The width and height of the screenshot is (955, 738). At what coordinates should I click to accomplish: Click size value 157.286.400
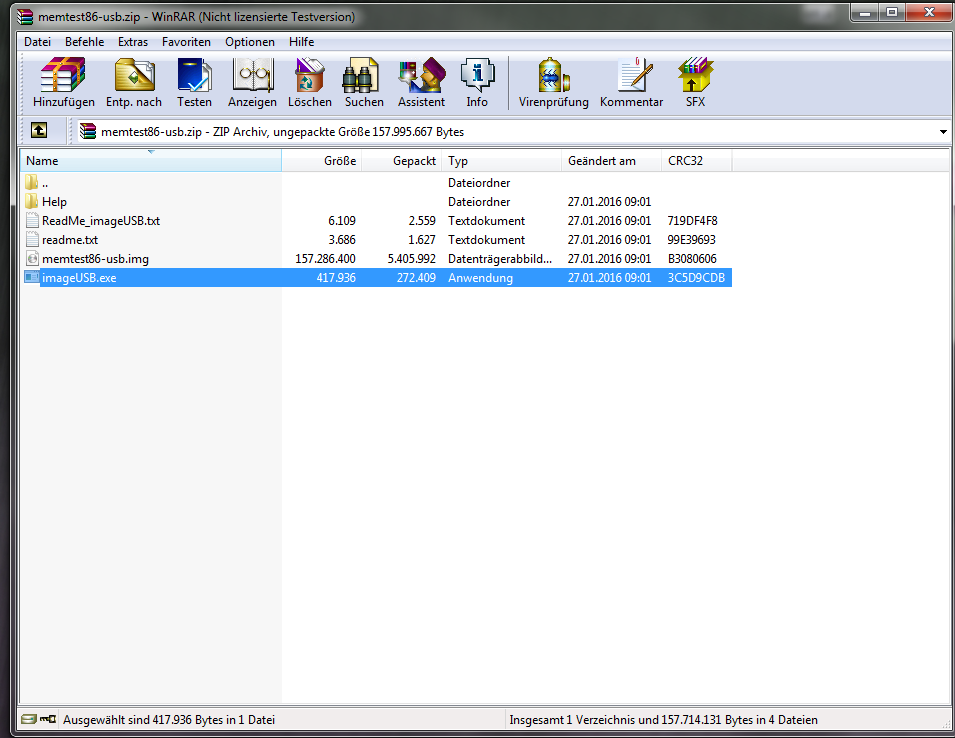[325, 259]
